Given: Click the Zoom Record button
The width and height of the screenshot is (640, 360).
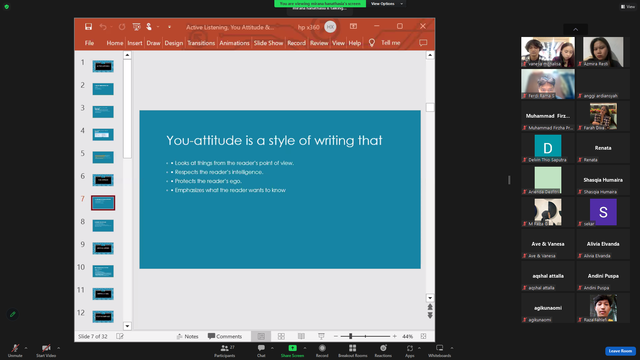Looking at the screenshot, I should pos(322,350).
